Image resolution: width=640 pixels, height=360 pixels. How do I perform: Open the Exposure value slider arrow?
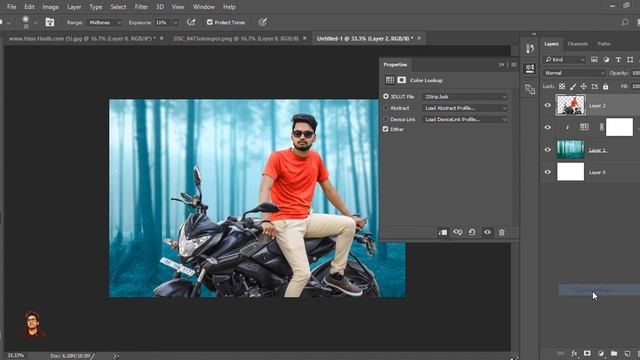pyautogui.click(x=176, y=22)
